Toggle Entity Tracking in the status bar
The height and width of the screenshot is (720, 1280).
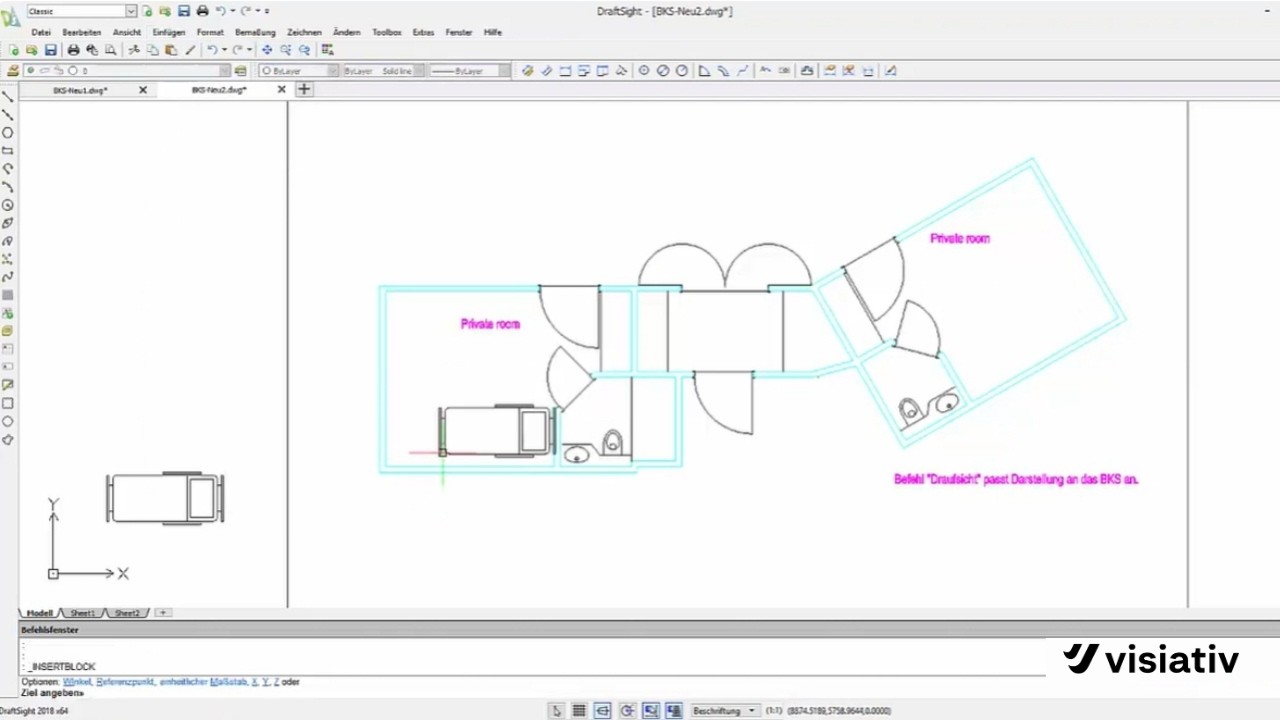point(674,711)
